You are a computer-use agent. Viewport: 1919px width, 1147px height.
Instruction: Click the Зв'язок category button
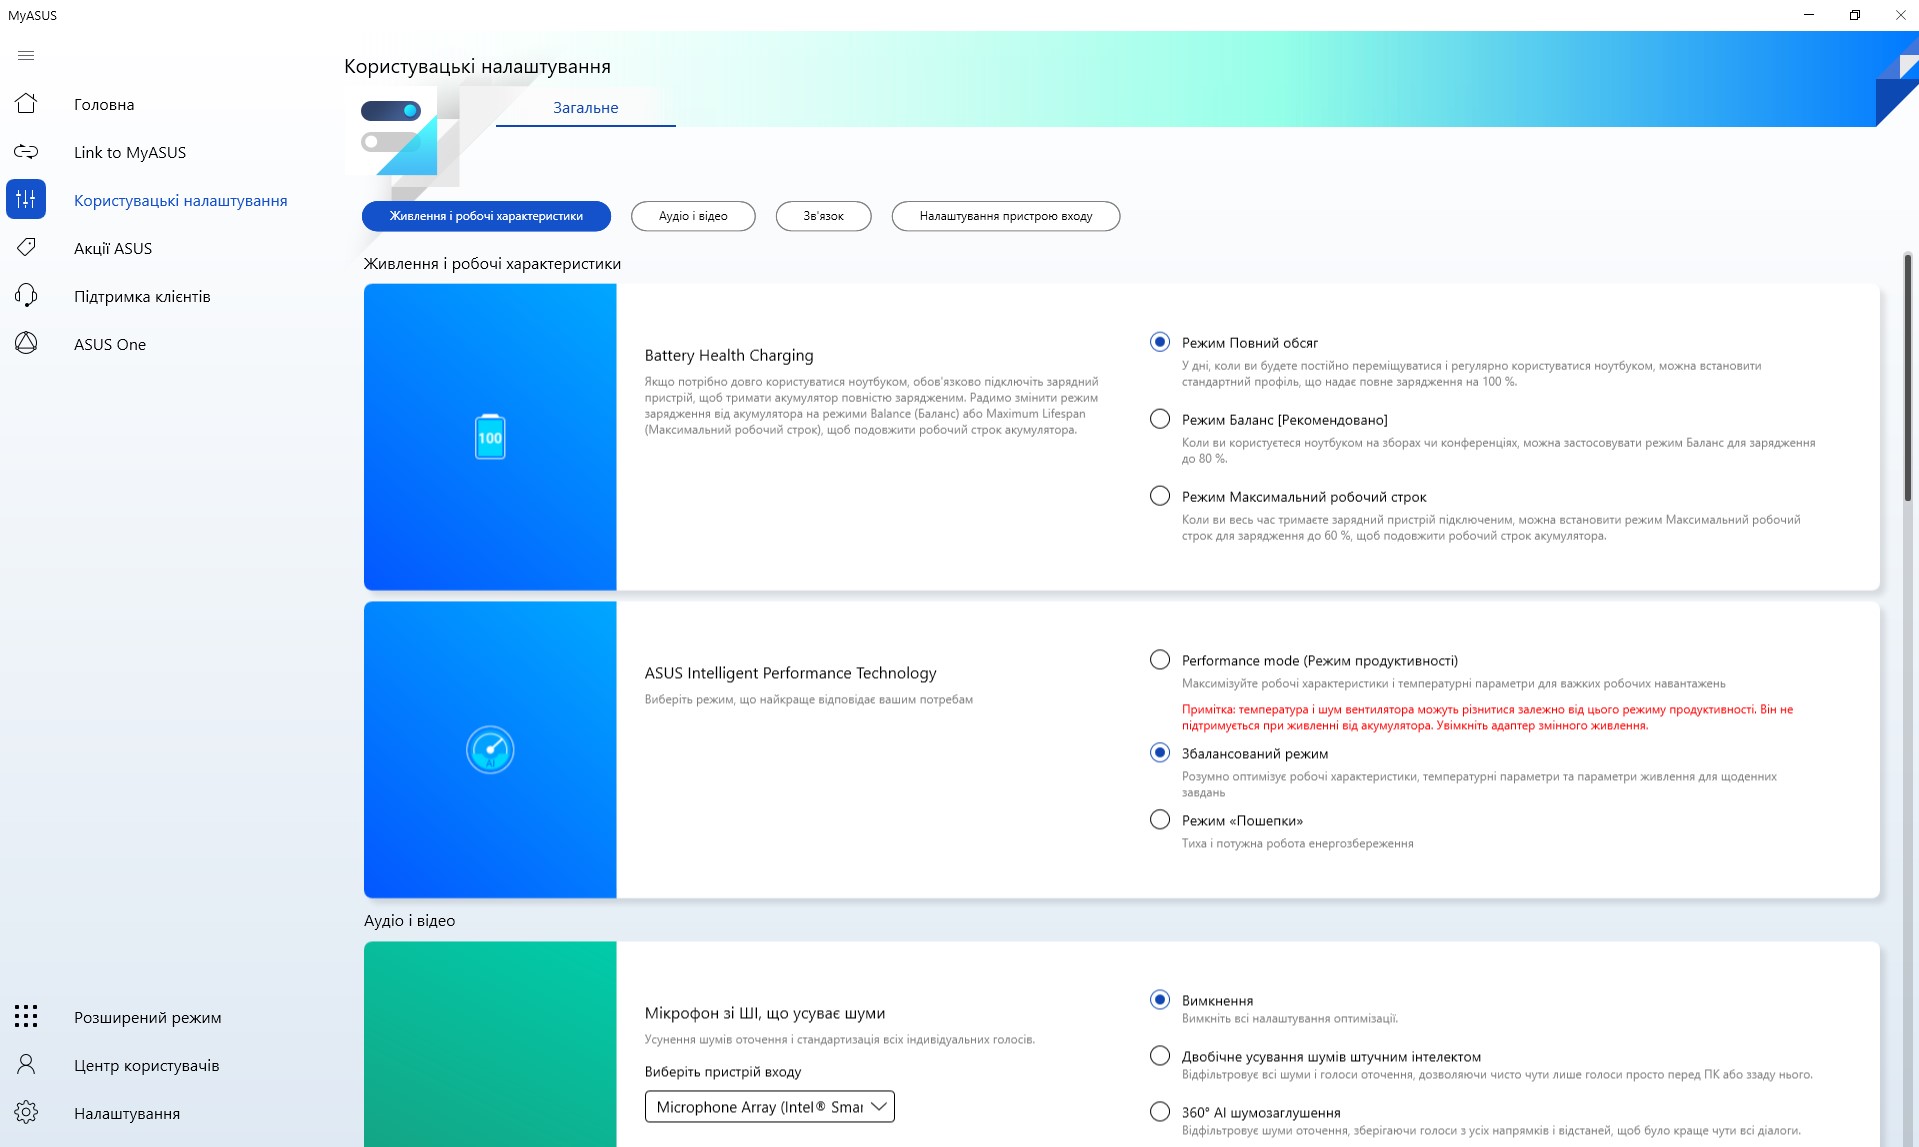[x=823, y=216]
